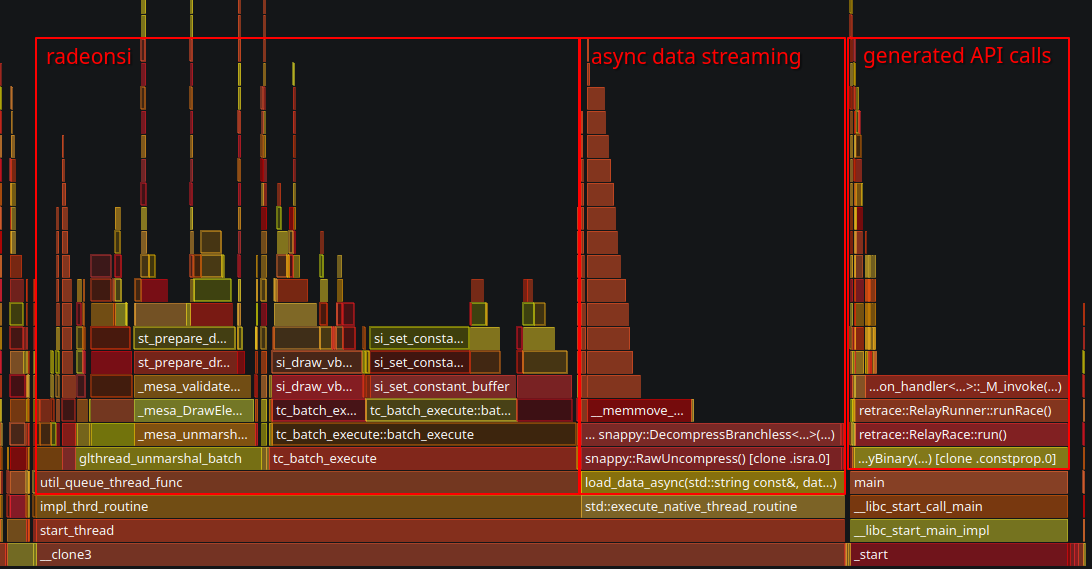
Task: Select the main function frame
Action: tap(959, 482)
